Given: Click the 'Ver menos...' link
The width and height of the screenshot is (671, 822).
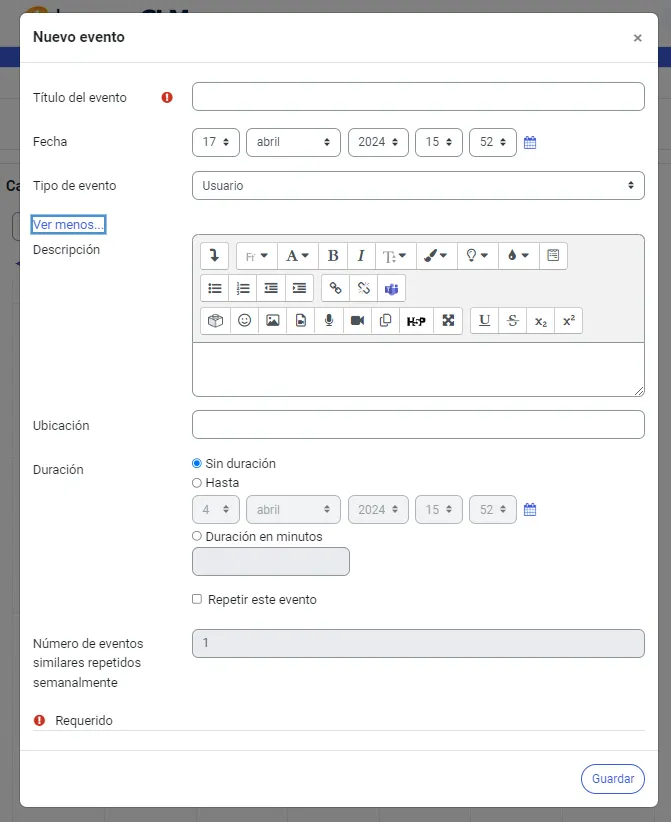Looking at the screenshot, I should (x=68, y=224).
